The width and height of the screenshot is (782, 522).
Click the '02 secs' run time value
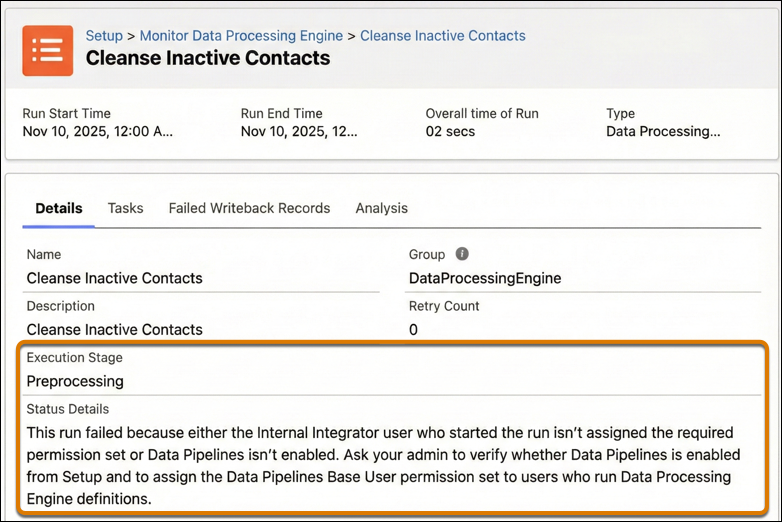pos(450,132)
